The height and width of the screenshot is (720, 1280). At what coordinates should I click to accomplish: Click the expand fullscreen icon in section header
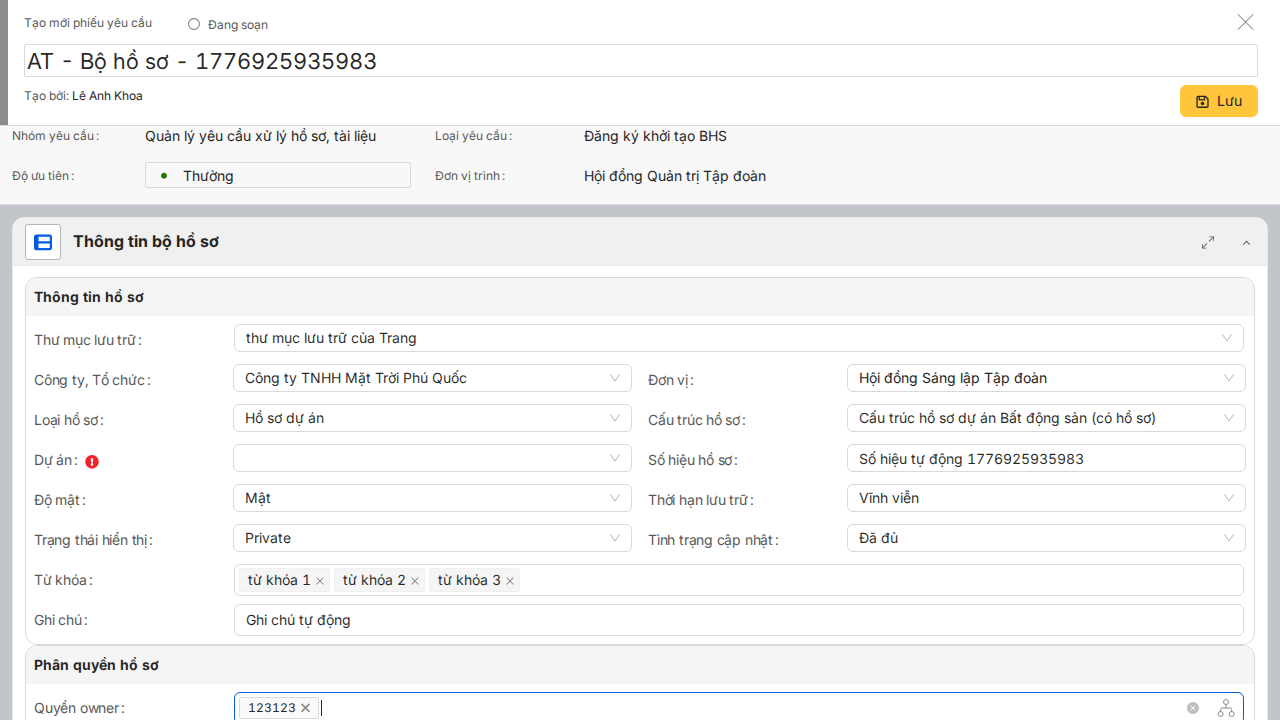point(1208,242)
